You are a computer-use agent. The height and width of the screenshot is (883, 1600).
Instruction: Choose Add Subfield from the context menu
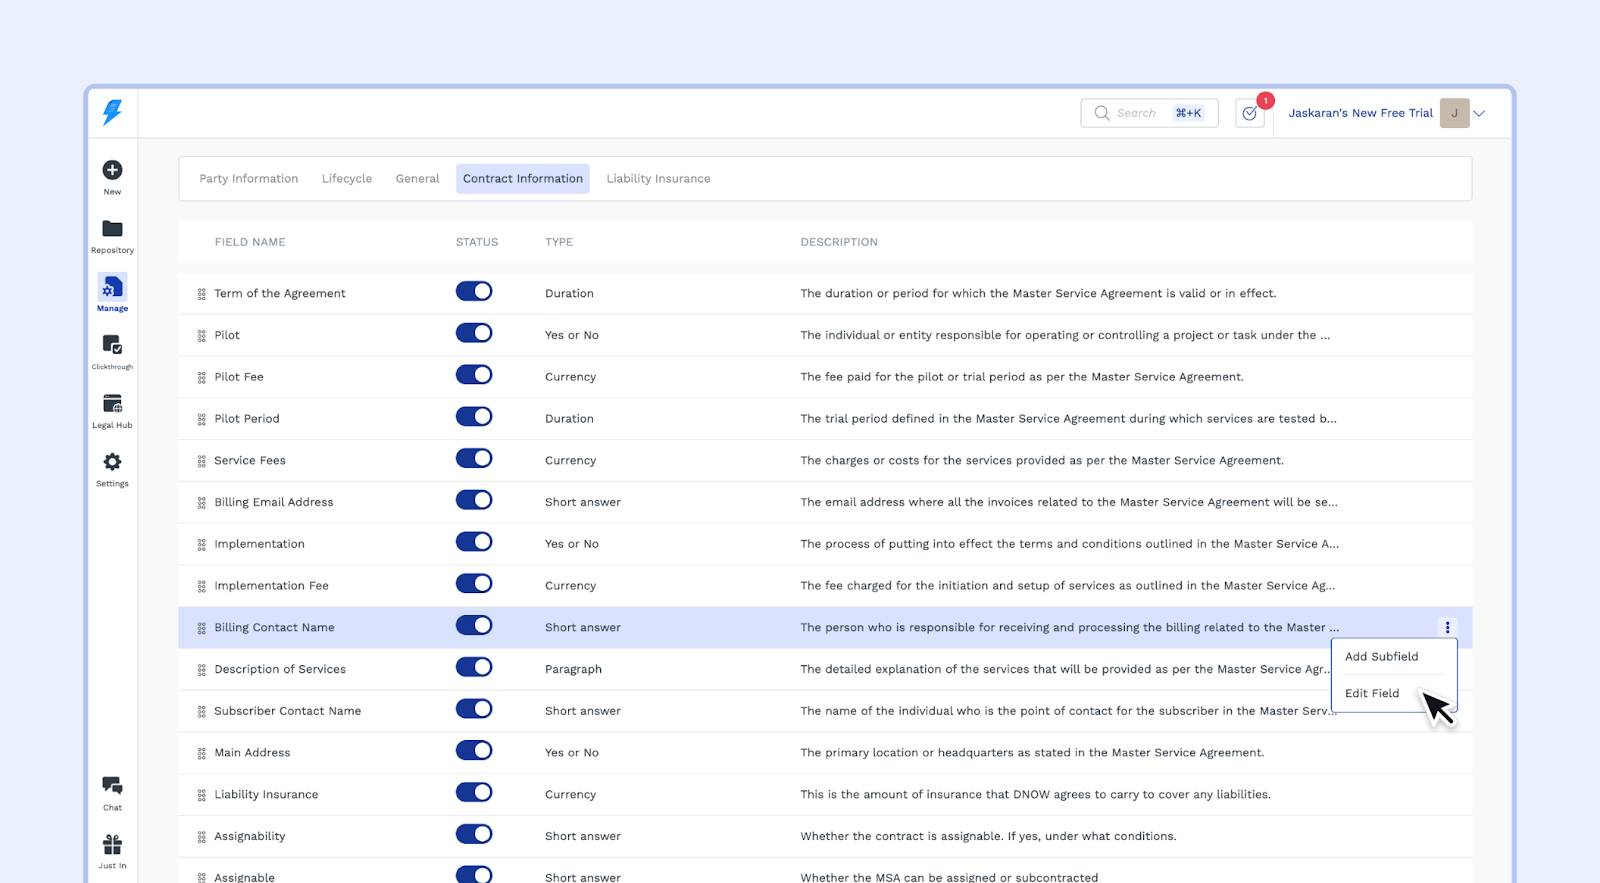pos(1381,657)
